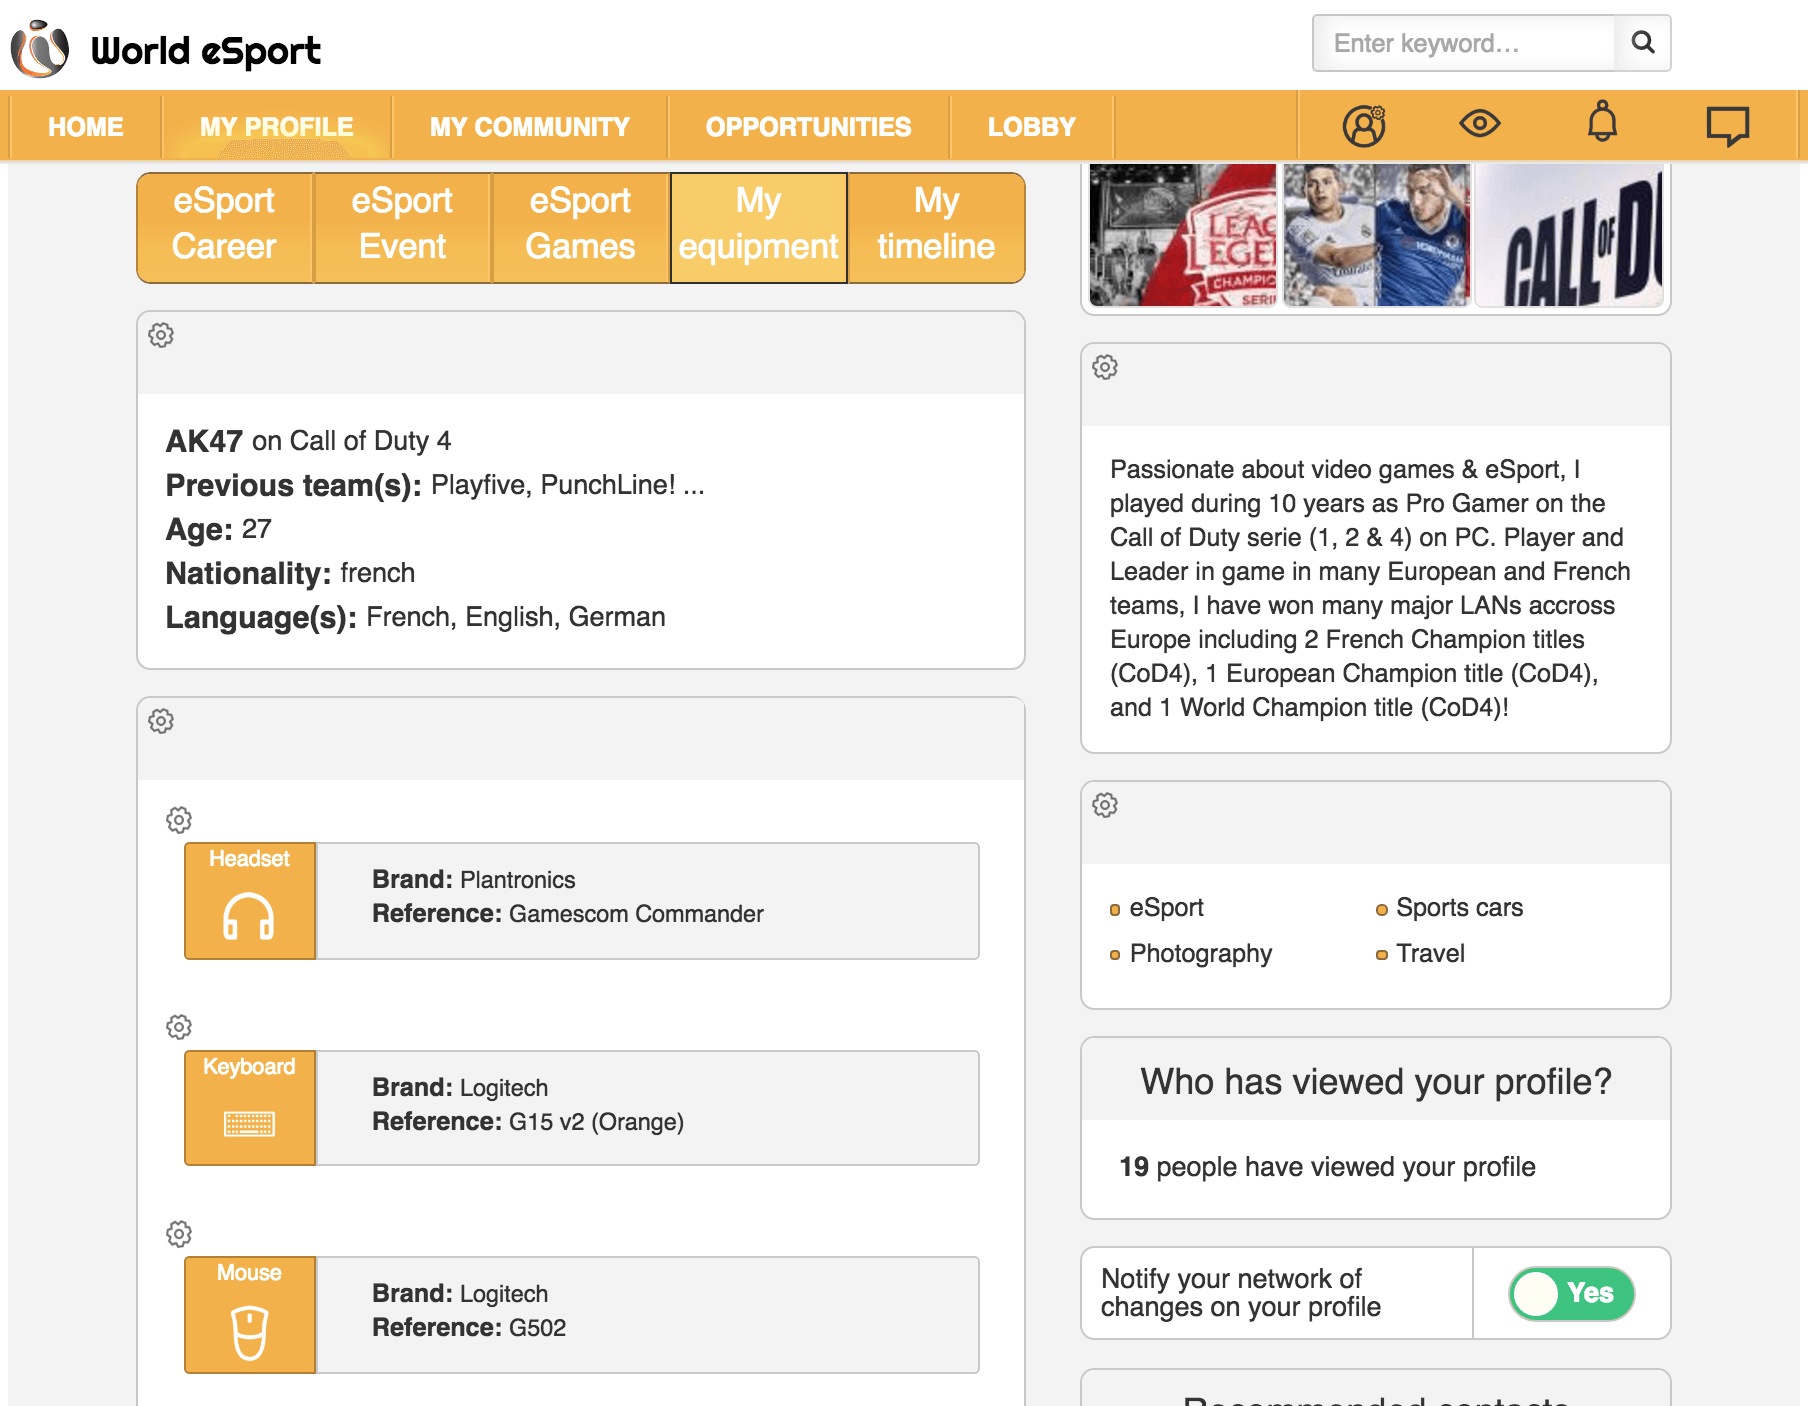
Task: Click the Mouse equipment tile
Action: click(250, 1315)
